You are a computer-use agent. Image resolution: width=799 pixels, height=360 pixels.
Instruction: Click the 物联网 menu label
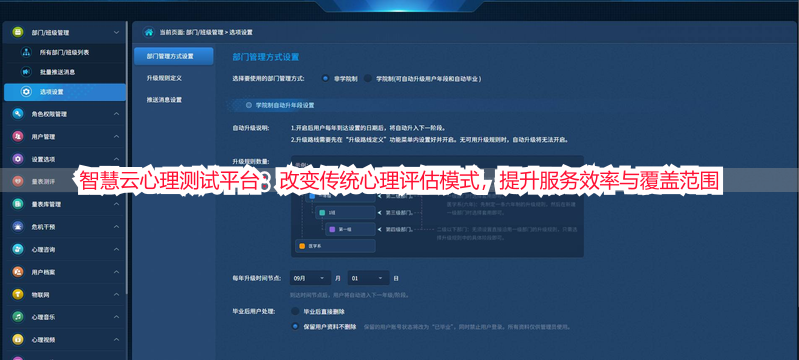point(40,294)
